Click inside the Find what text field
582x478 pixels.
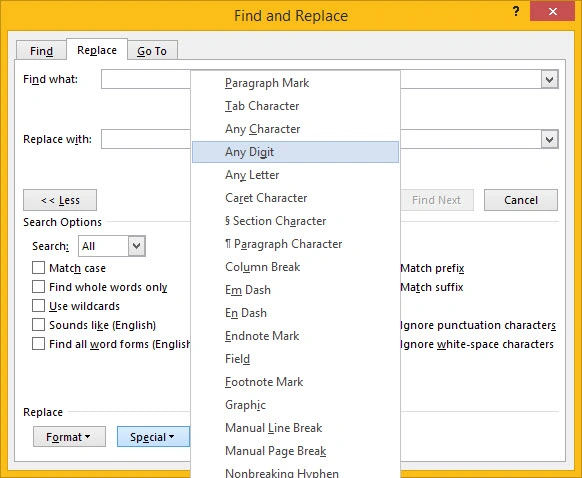click(x=146, y=79)
